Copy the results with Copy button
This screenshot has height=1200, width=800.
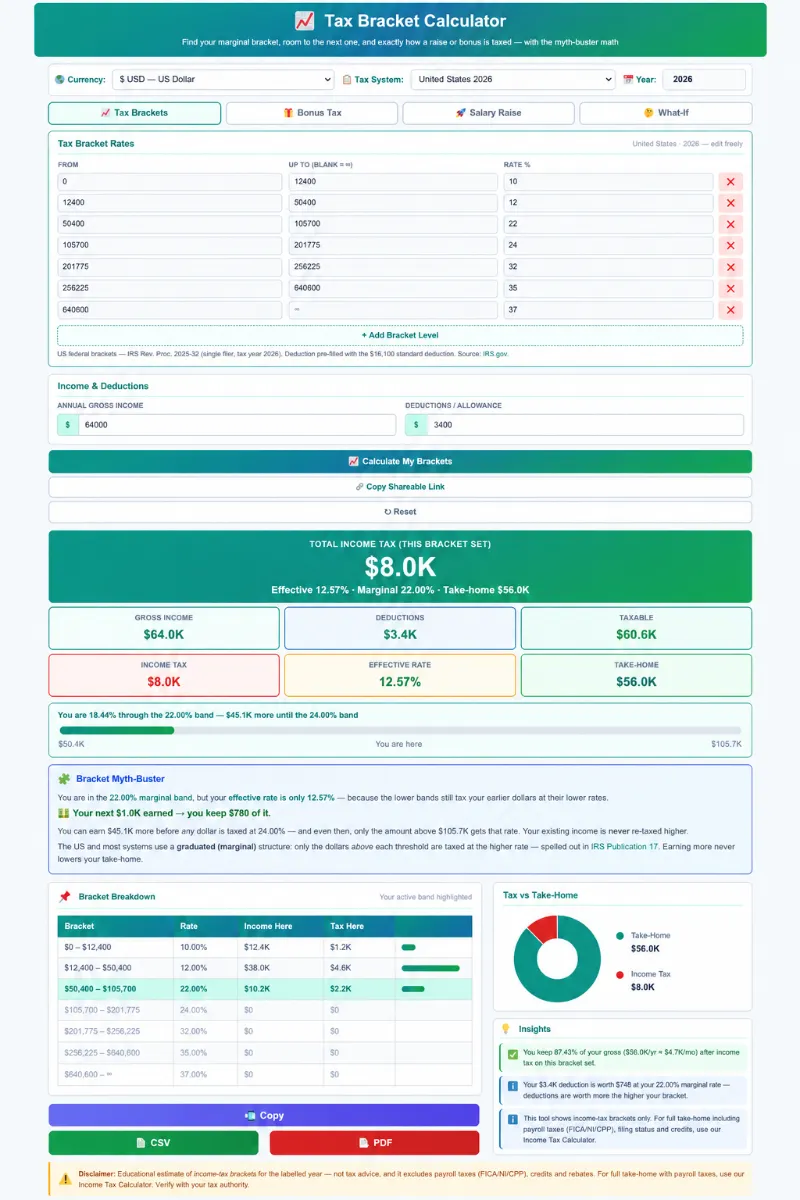pyautogui.click(x=264, y=1115)
